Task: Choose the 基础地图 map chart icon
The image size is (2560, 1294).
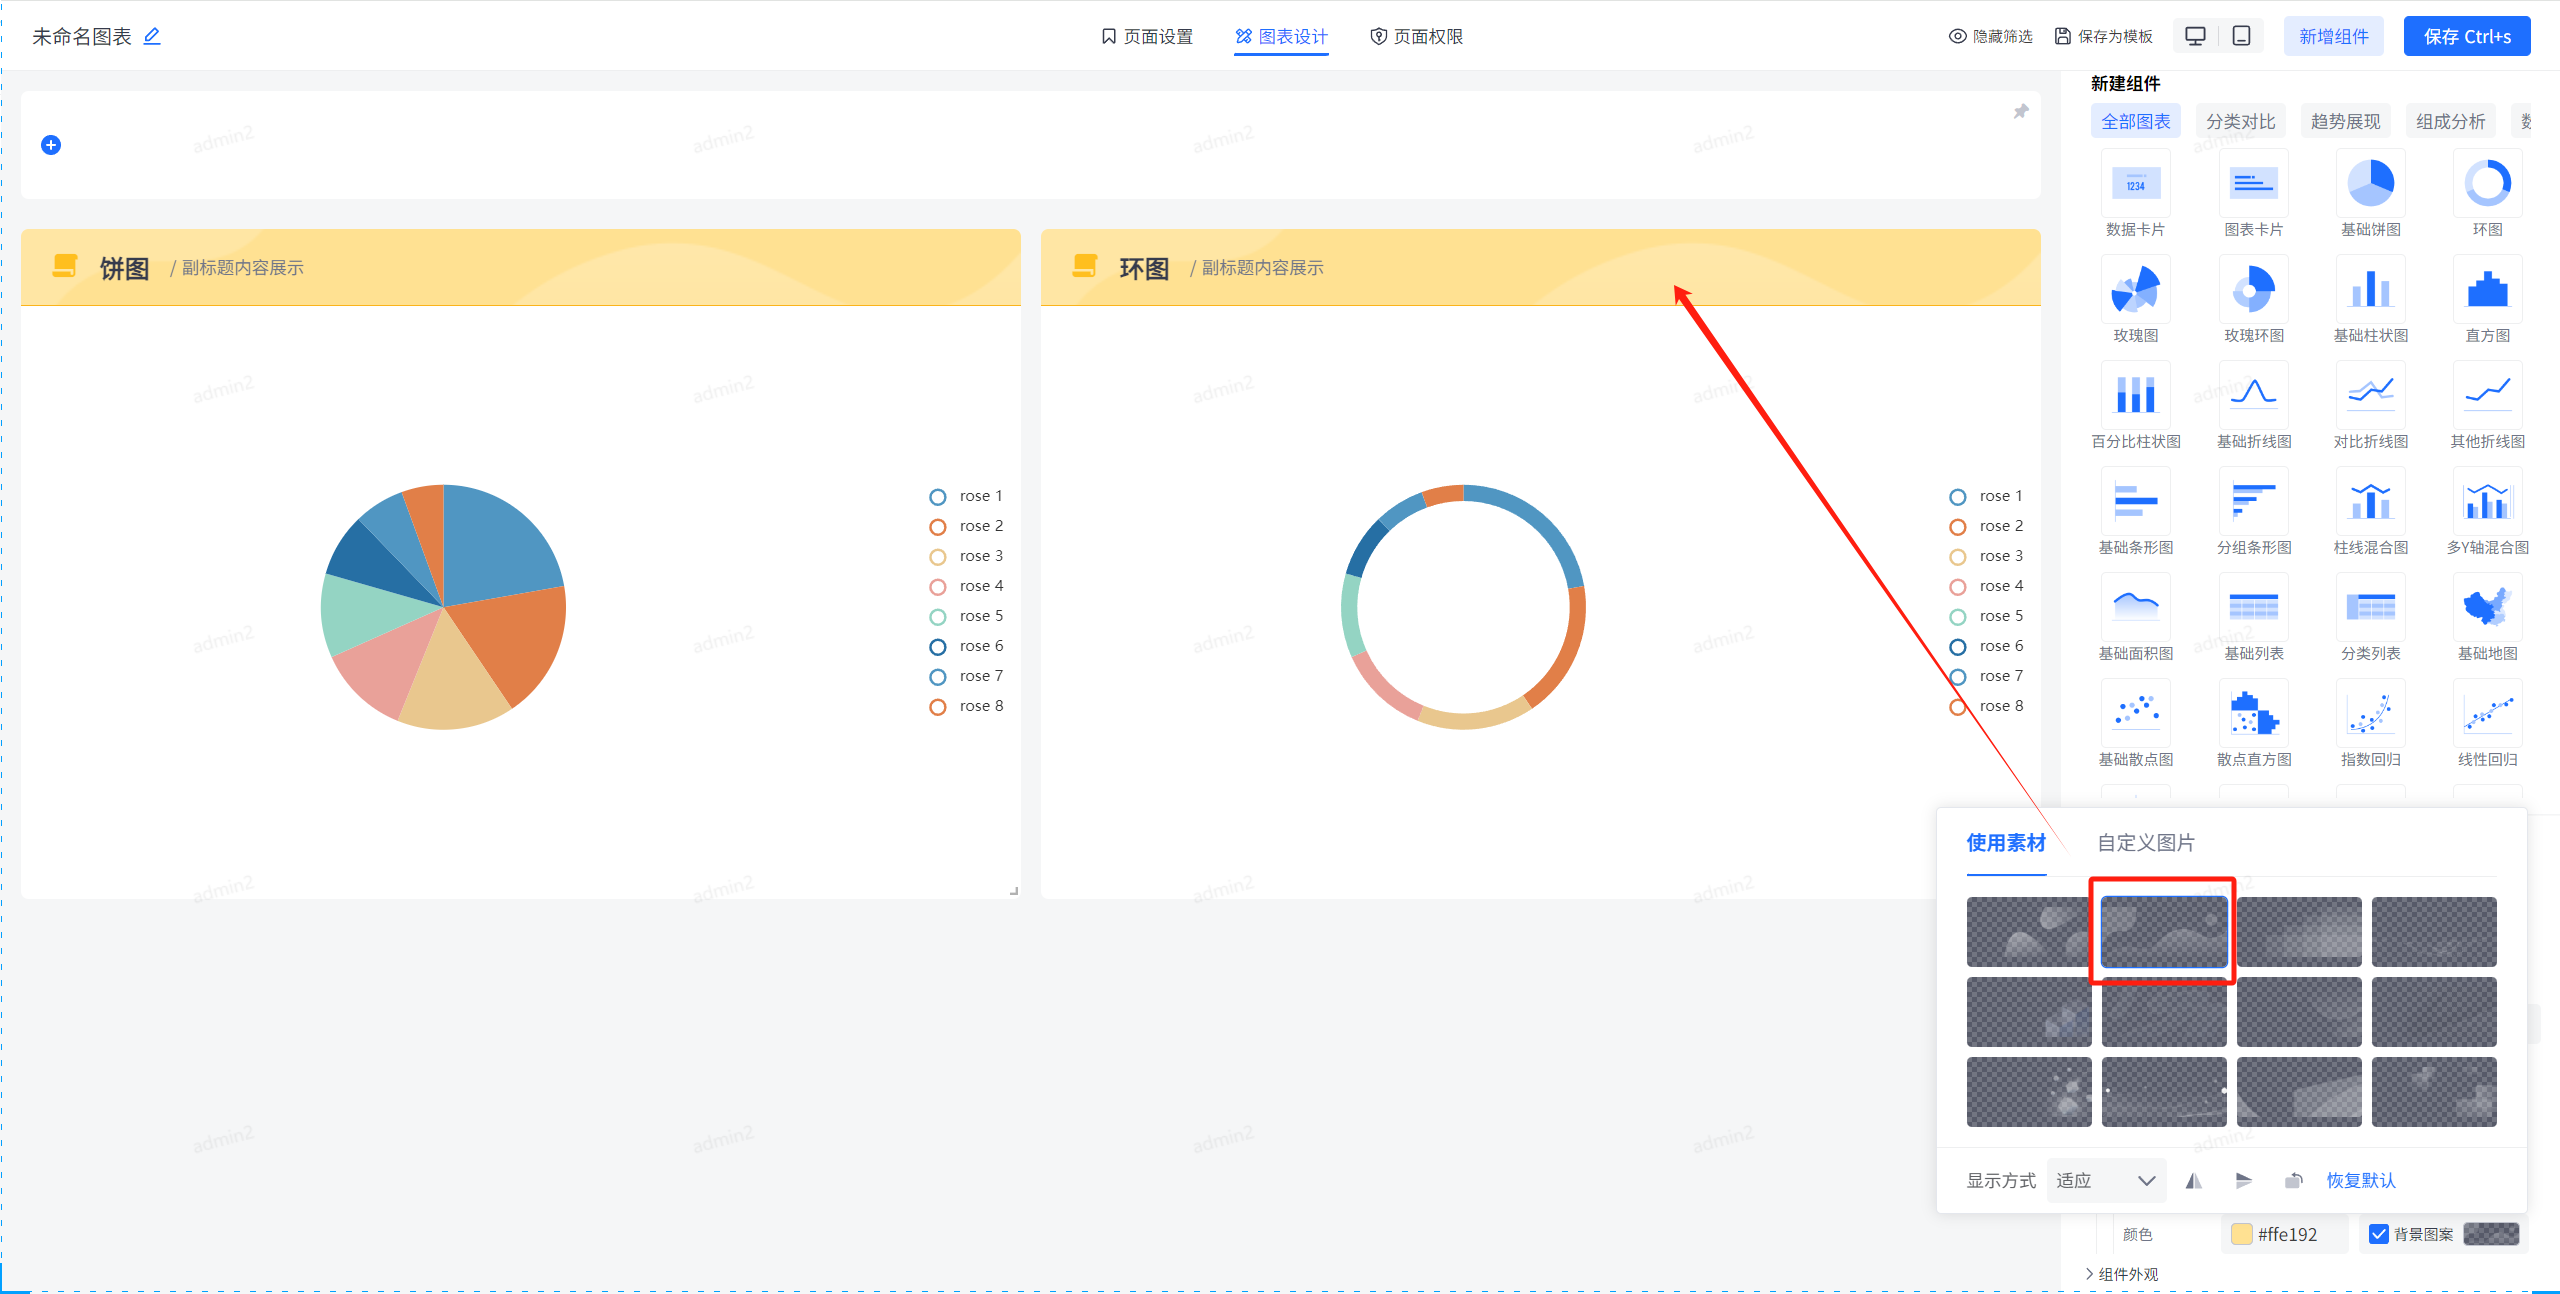Action: click(2487, 608)
